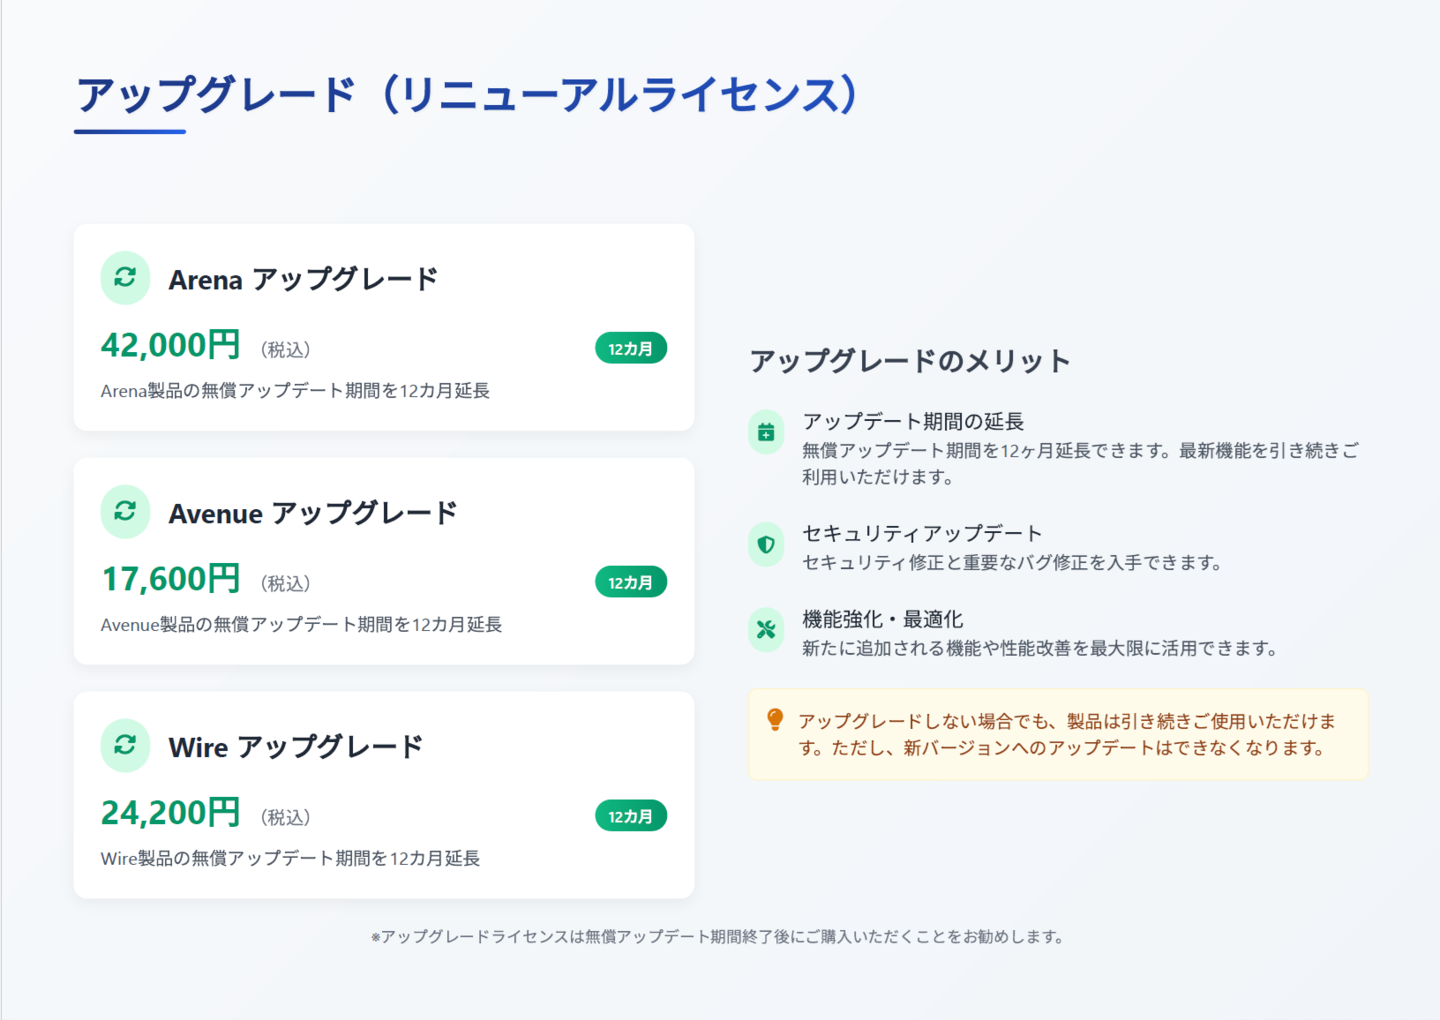Screen dimensions: 1440x1020
Task: Click the 12カ月 badge on Avenue card
Action: (631, 582)
